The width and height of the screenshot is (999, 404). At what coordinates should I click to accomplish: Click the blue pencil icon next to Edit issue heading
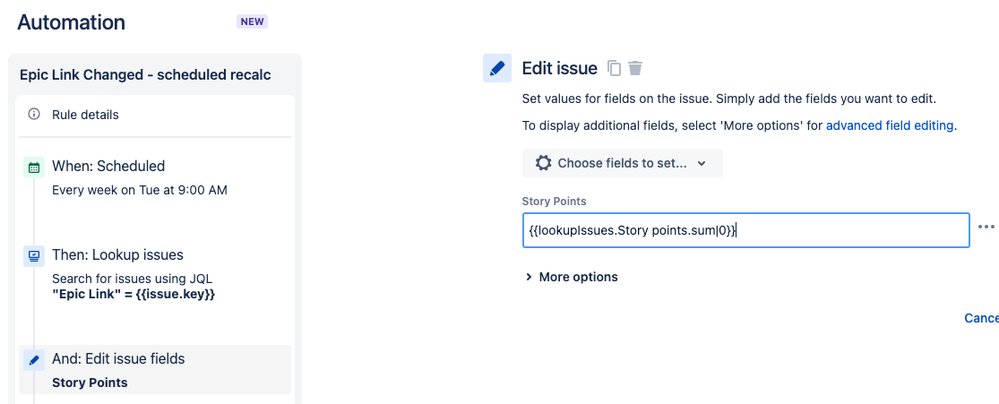[497, 68]
